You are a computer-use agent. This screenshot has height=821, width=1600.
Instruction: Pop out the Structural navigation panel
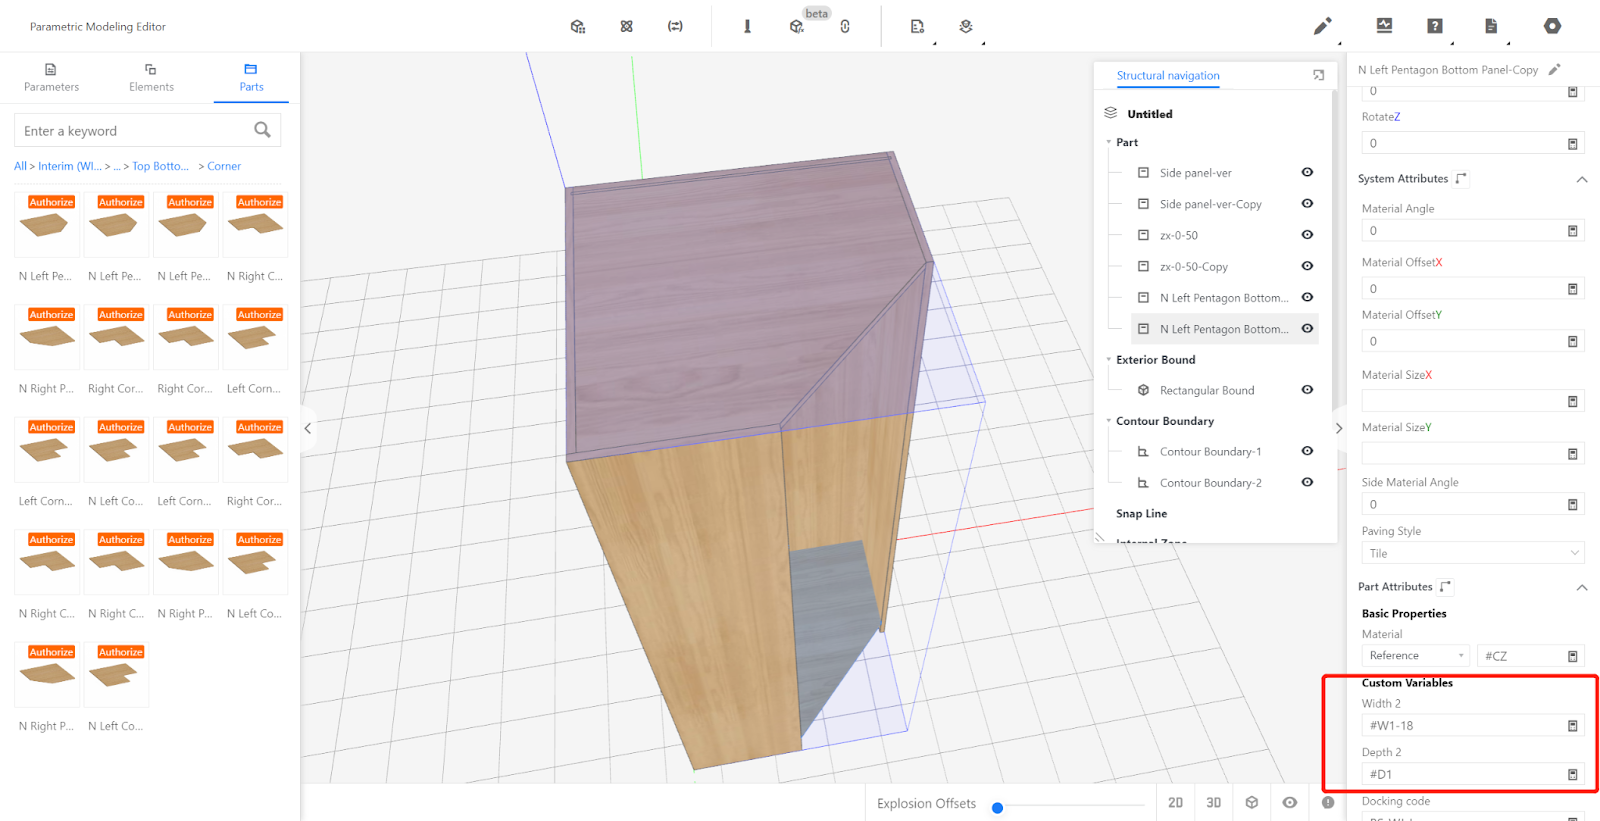tap(1318, 75)
